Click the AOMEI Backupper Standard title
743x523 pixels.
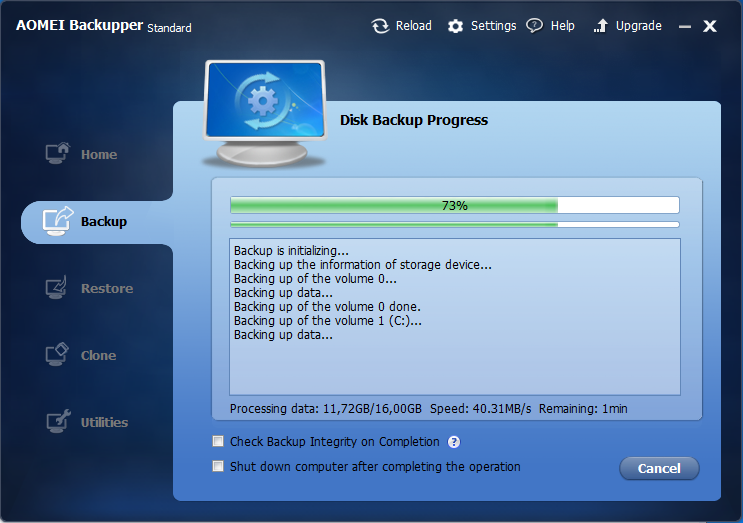pyautogui.click(x=104, y=26)
